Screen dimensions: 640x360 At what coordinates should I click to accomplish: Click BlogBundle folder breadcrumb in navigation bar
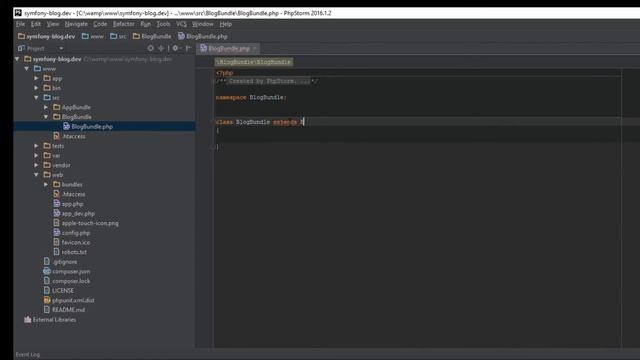click(x=152, y=36)
